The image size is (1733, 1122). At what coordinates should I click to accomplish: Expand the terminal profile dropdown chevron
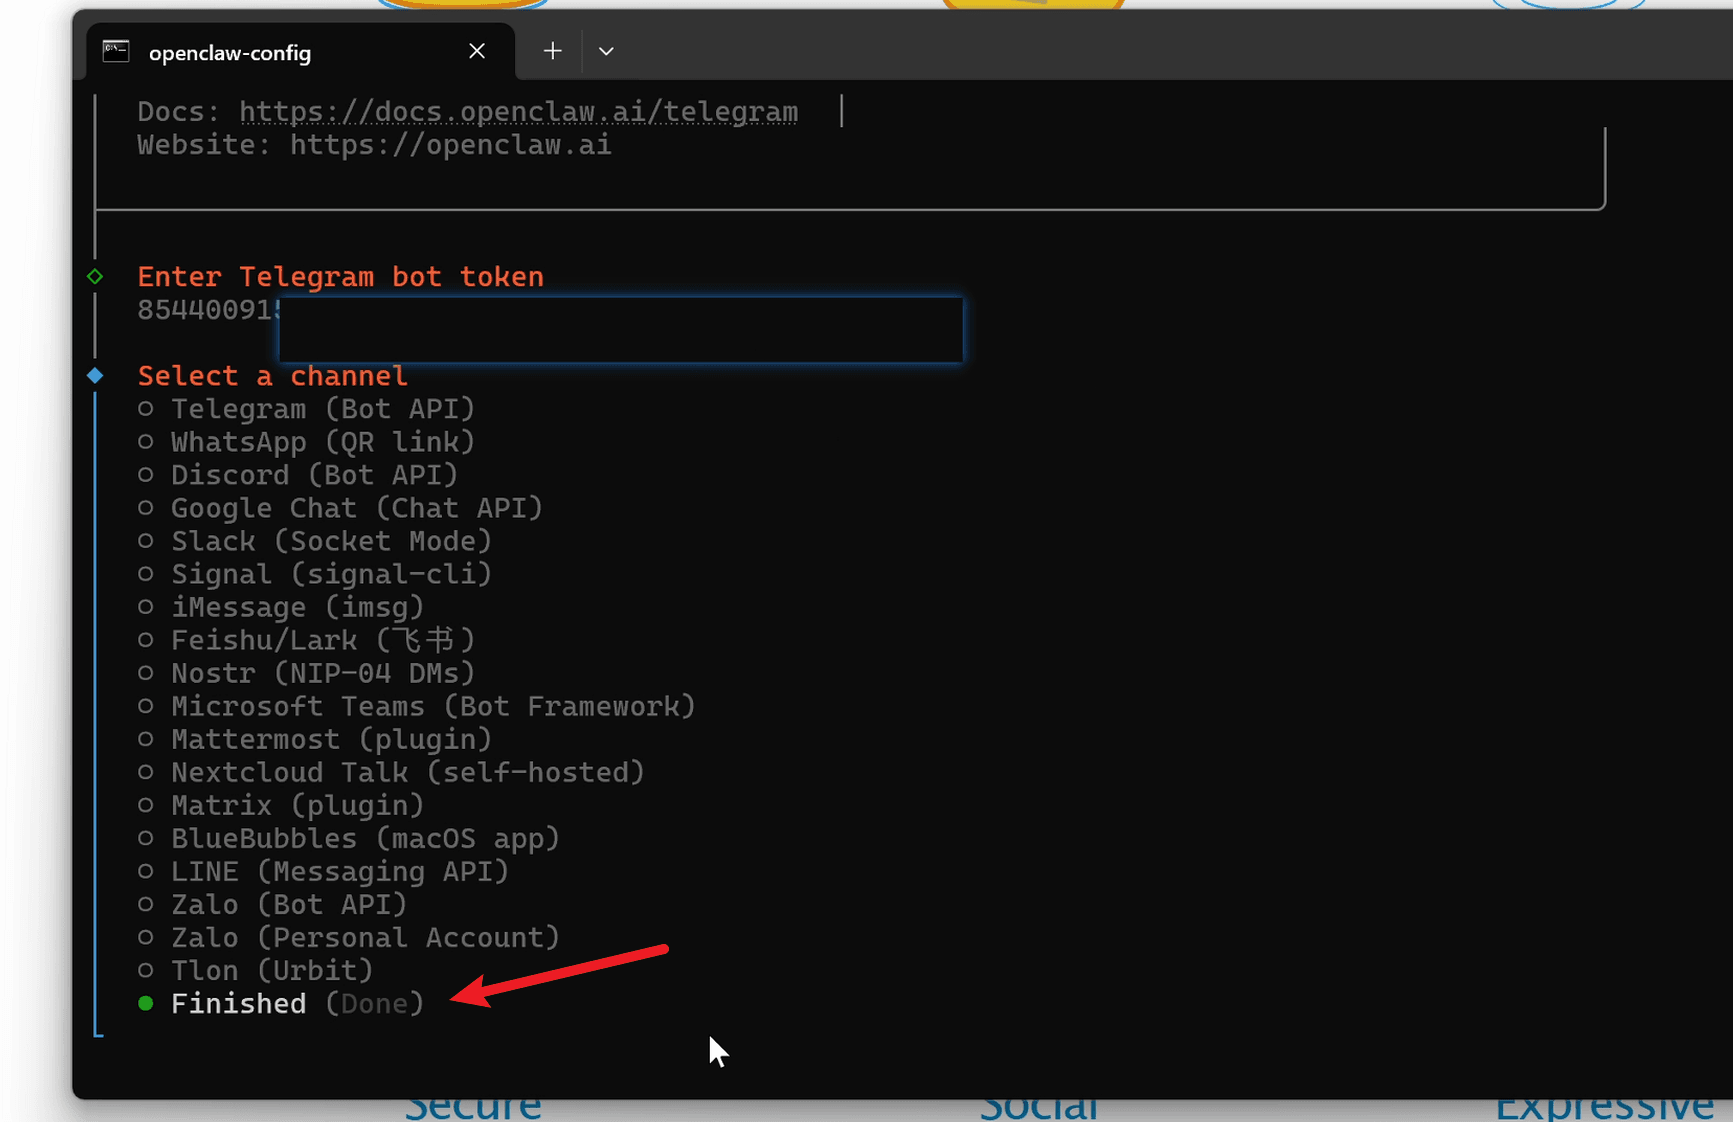pyautogui.click(x=606, y=51)
